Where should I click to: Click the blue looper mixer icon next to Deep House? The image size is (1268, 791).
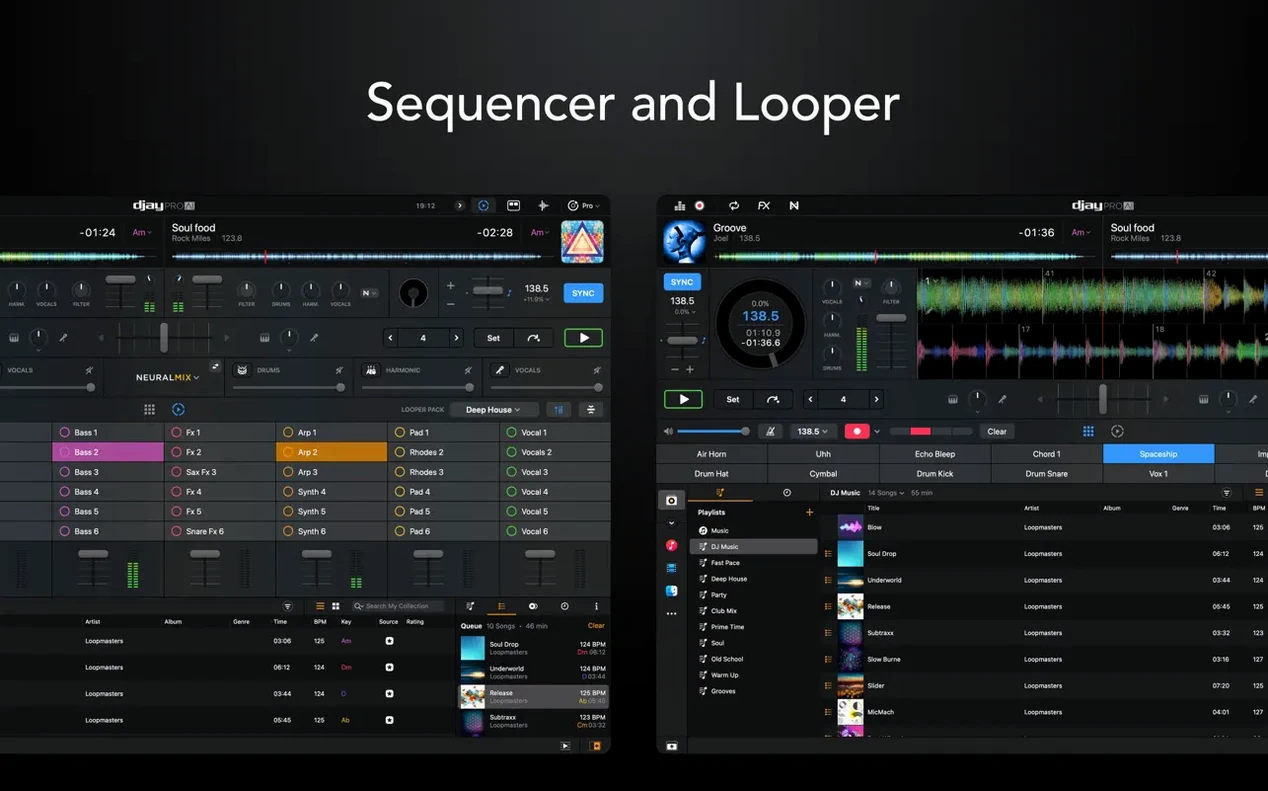pyautogui.click(x=559, y=409)
